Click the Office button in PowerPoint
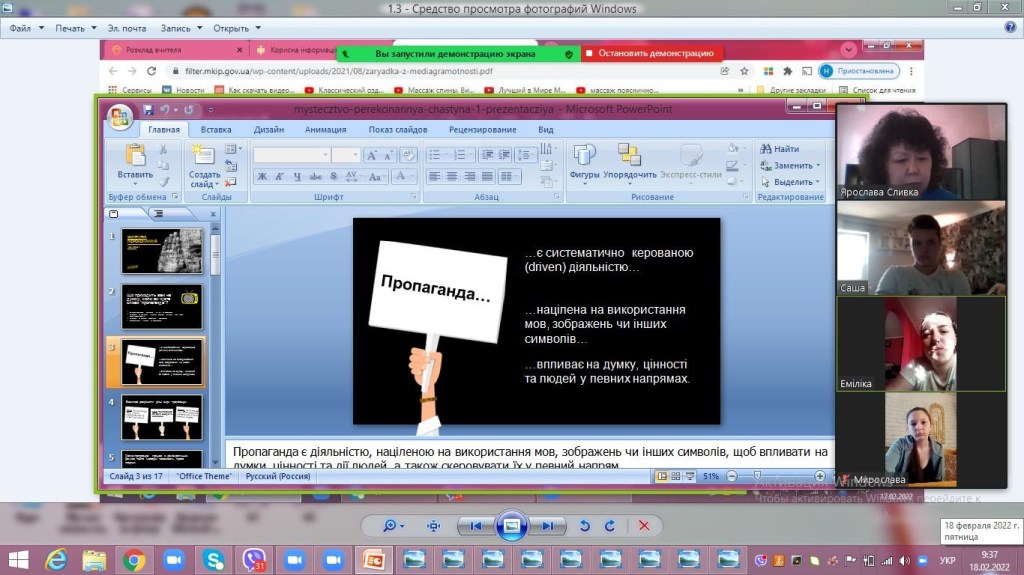The width and height of the screenshot is (1024, 575). [120, 116]
